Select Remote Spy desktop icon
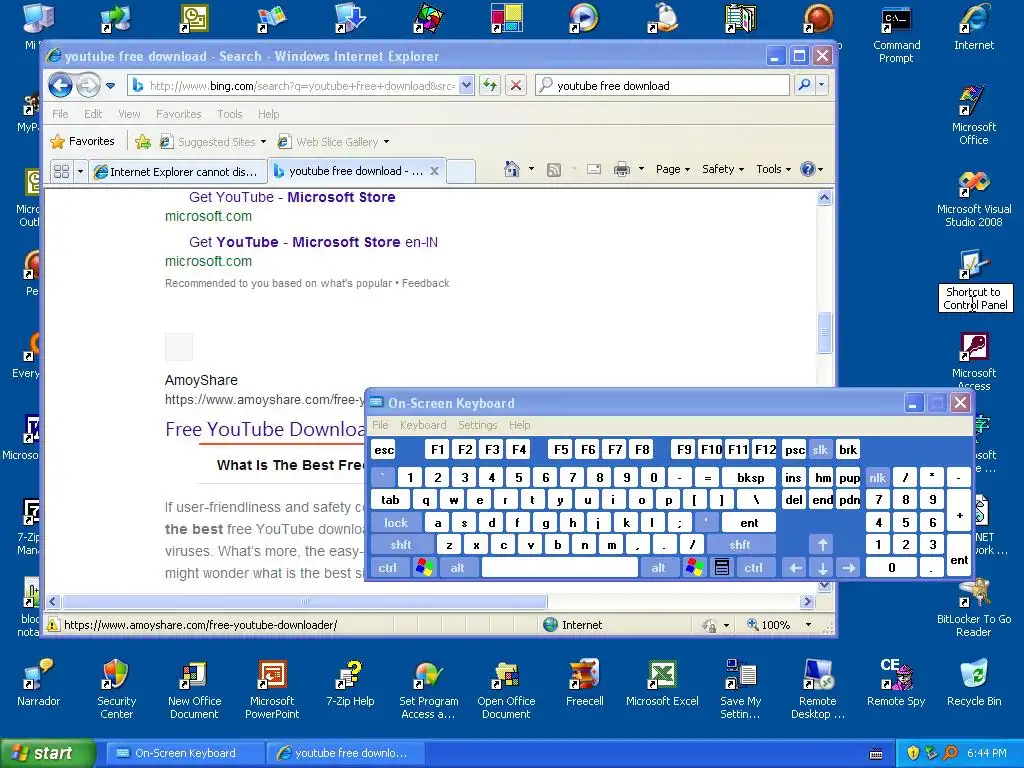 [896, 684]
